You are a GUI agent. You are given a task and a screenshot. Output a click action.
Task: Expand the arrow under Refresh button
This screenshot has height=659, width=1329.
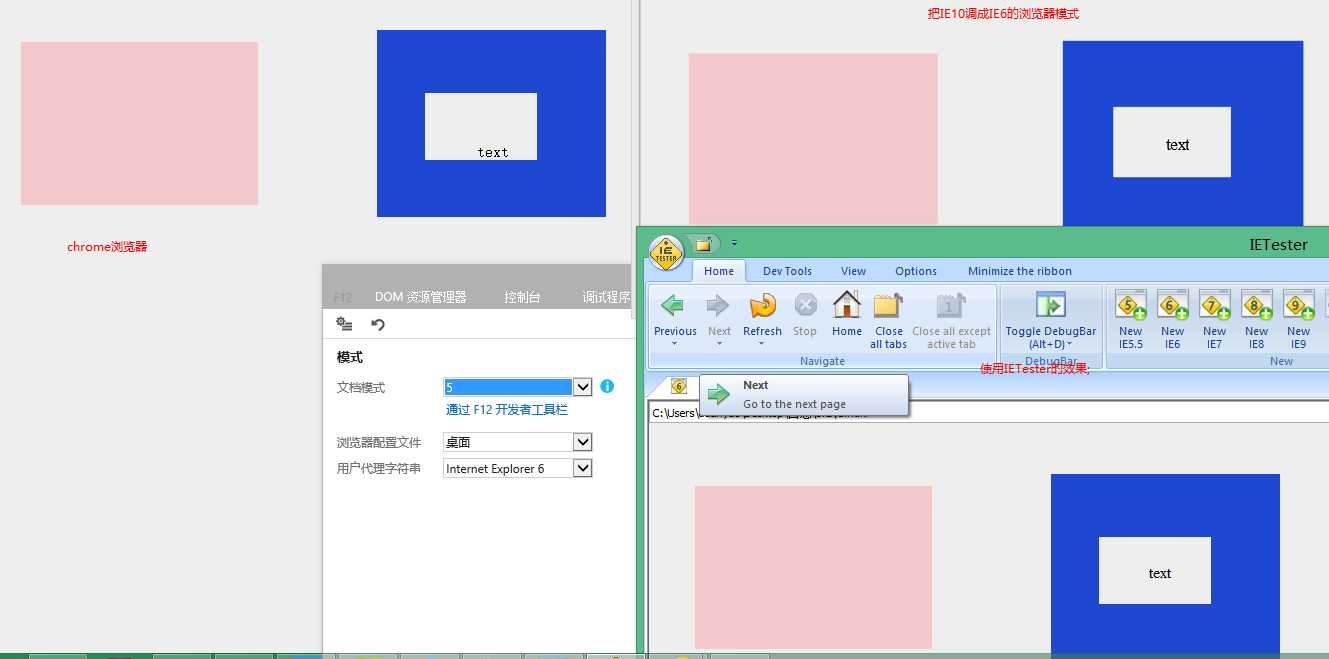[762, 344]
